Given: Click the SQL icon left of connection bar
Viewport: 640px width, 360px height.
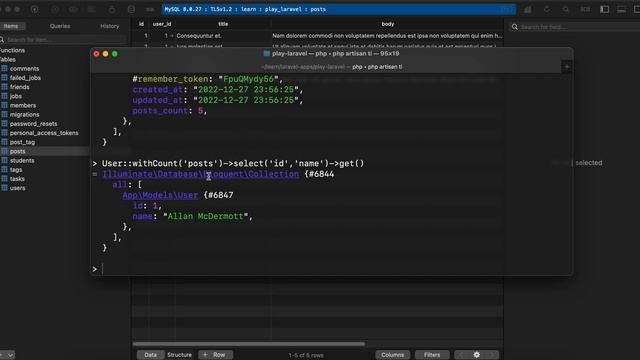Looking at the screenshot, I should [x=150, y=9].
